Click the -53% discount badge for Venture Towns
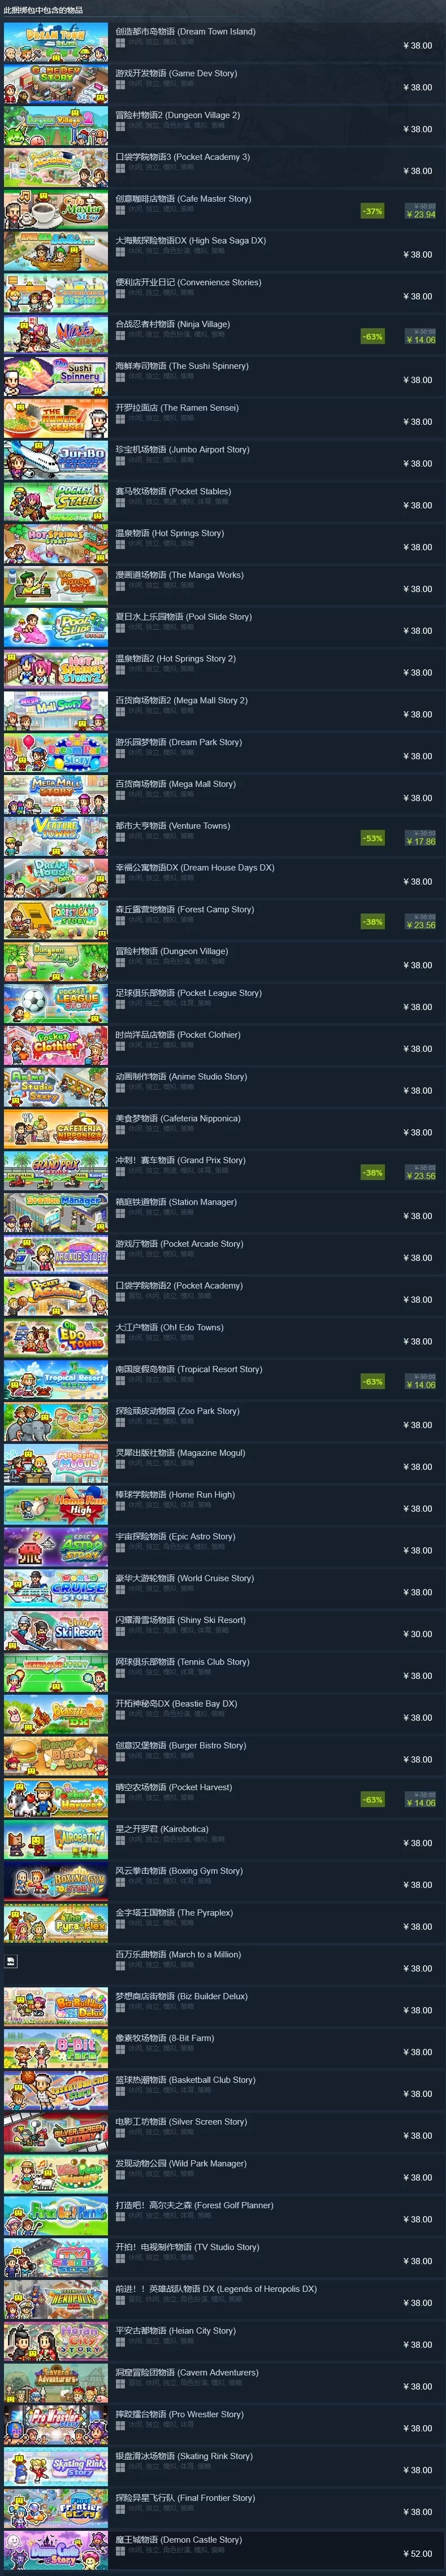 [x=372, y=838]
